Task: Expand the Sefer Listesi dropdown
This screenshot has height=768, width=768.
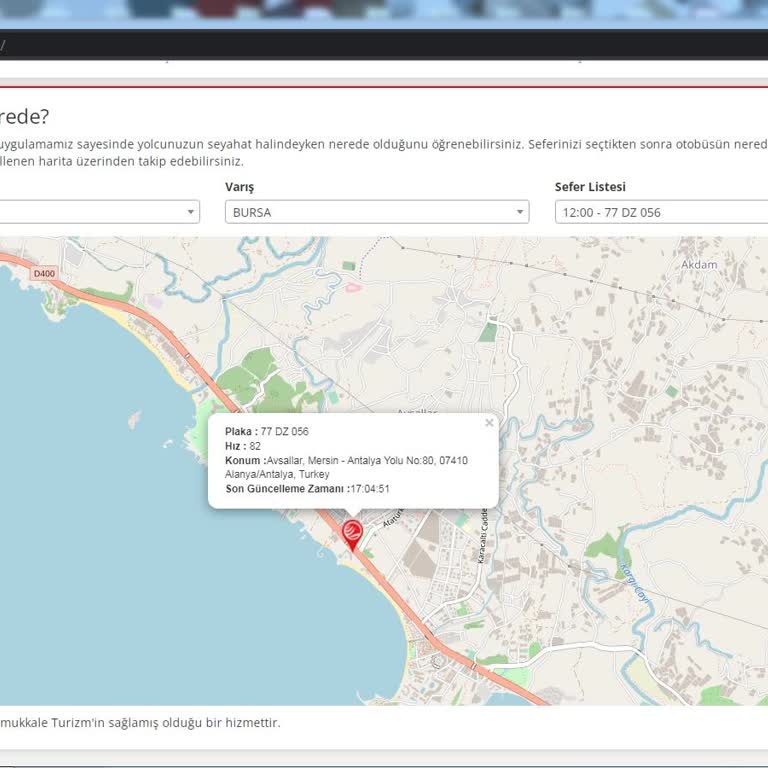Action: [x=660, y=212]
